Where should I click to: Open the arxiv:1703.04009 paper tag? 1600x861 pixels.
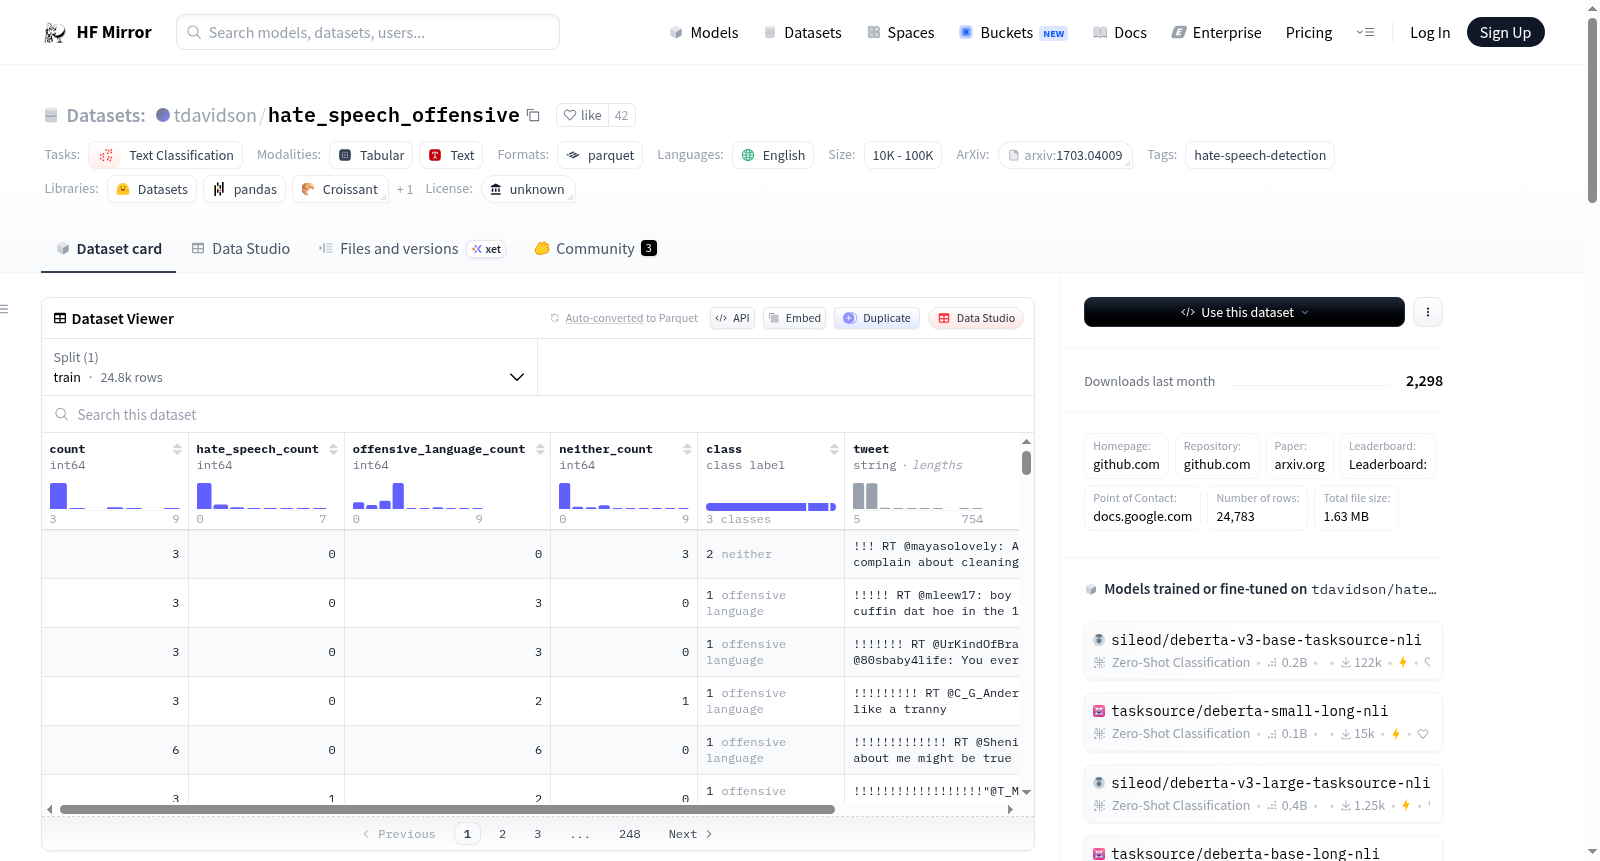coord(1065,155)
